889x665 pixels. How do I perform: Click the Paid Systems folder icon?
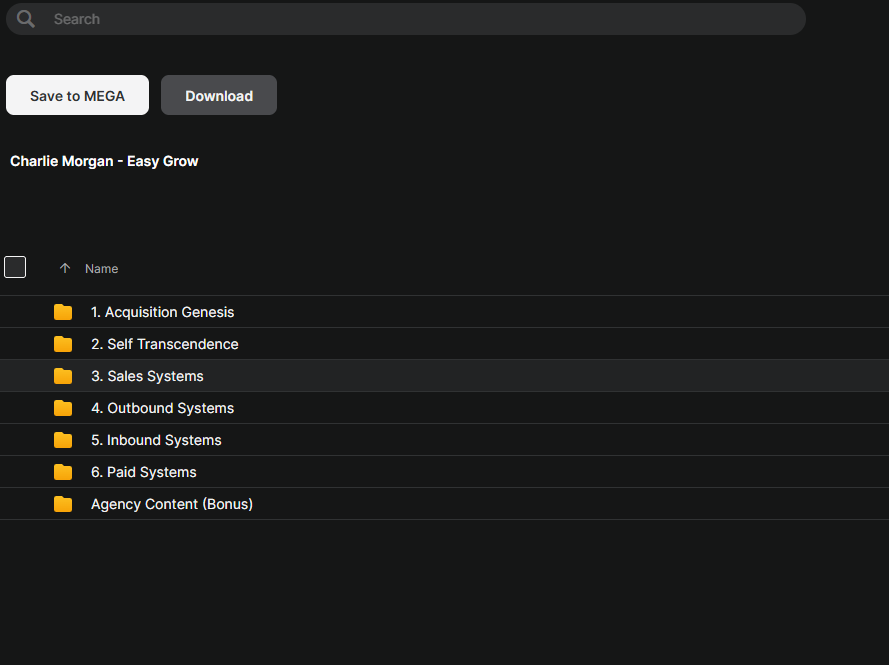pyautogui.click(x=63, y=472)
